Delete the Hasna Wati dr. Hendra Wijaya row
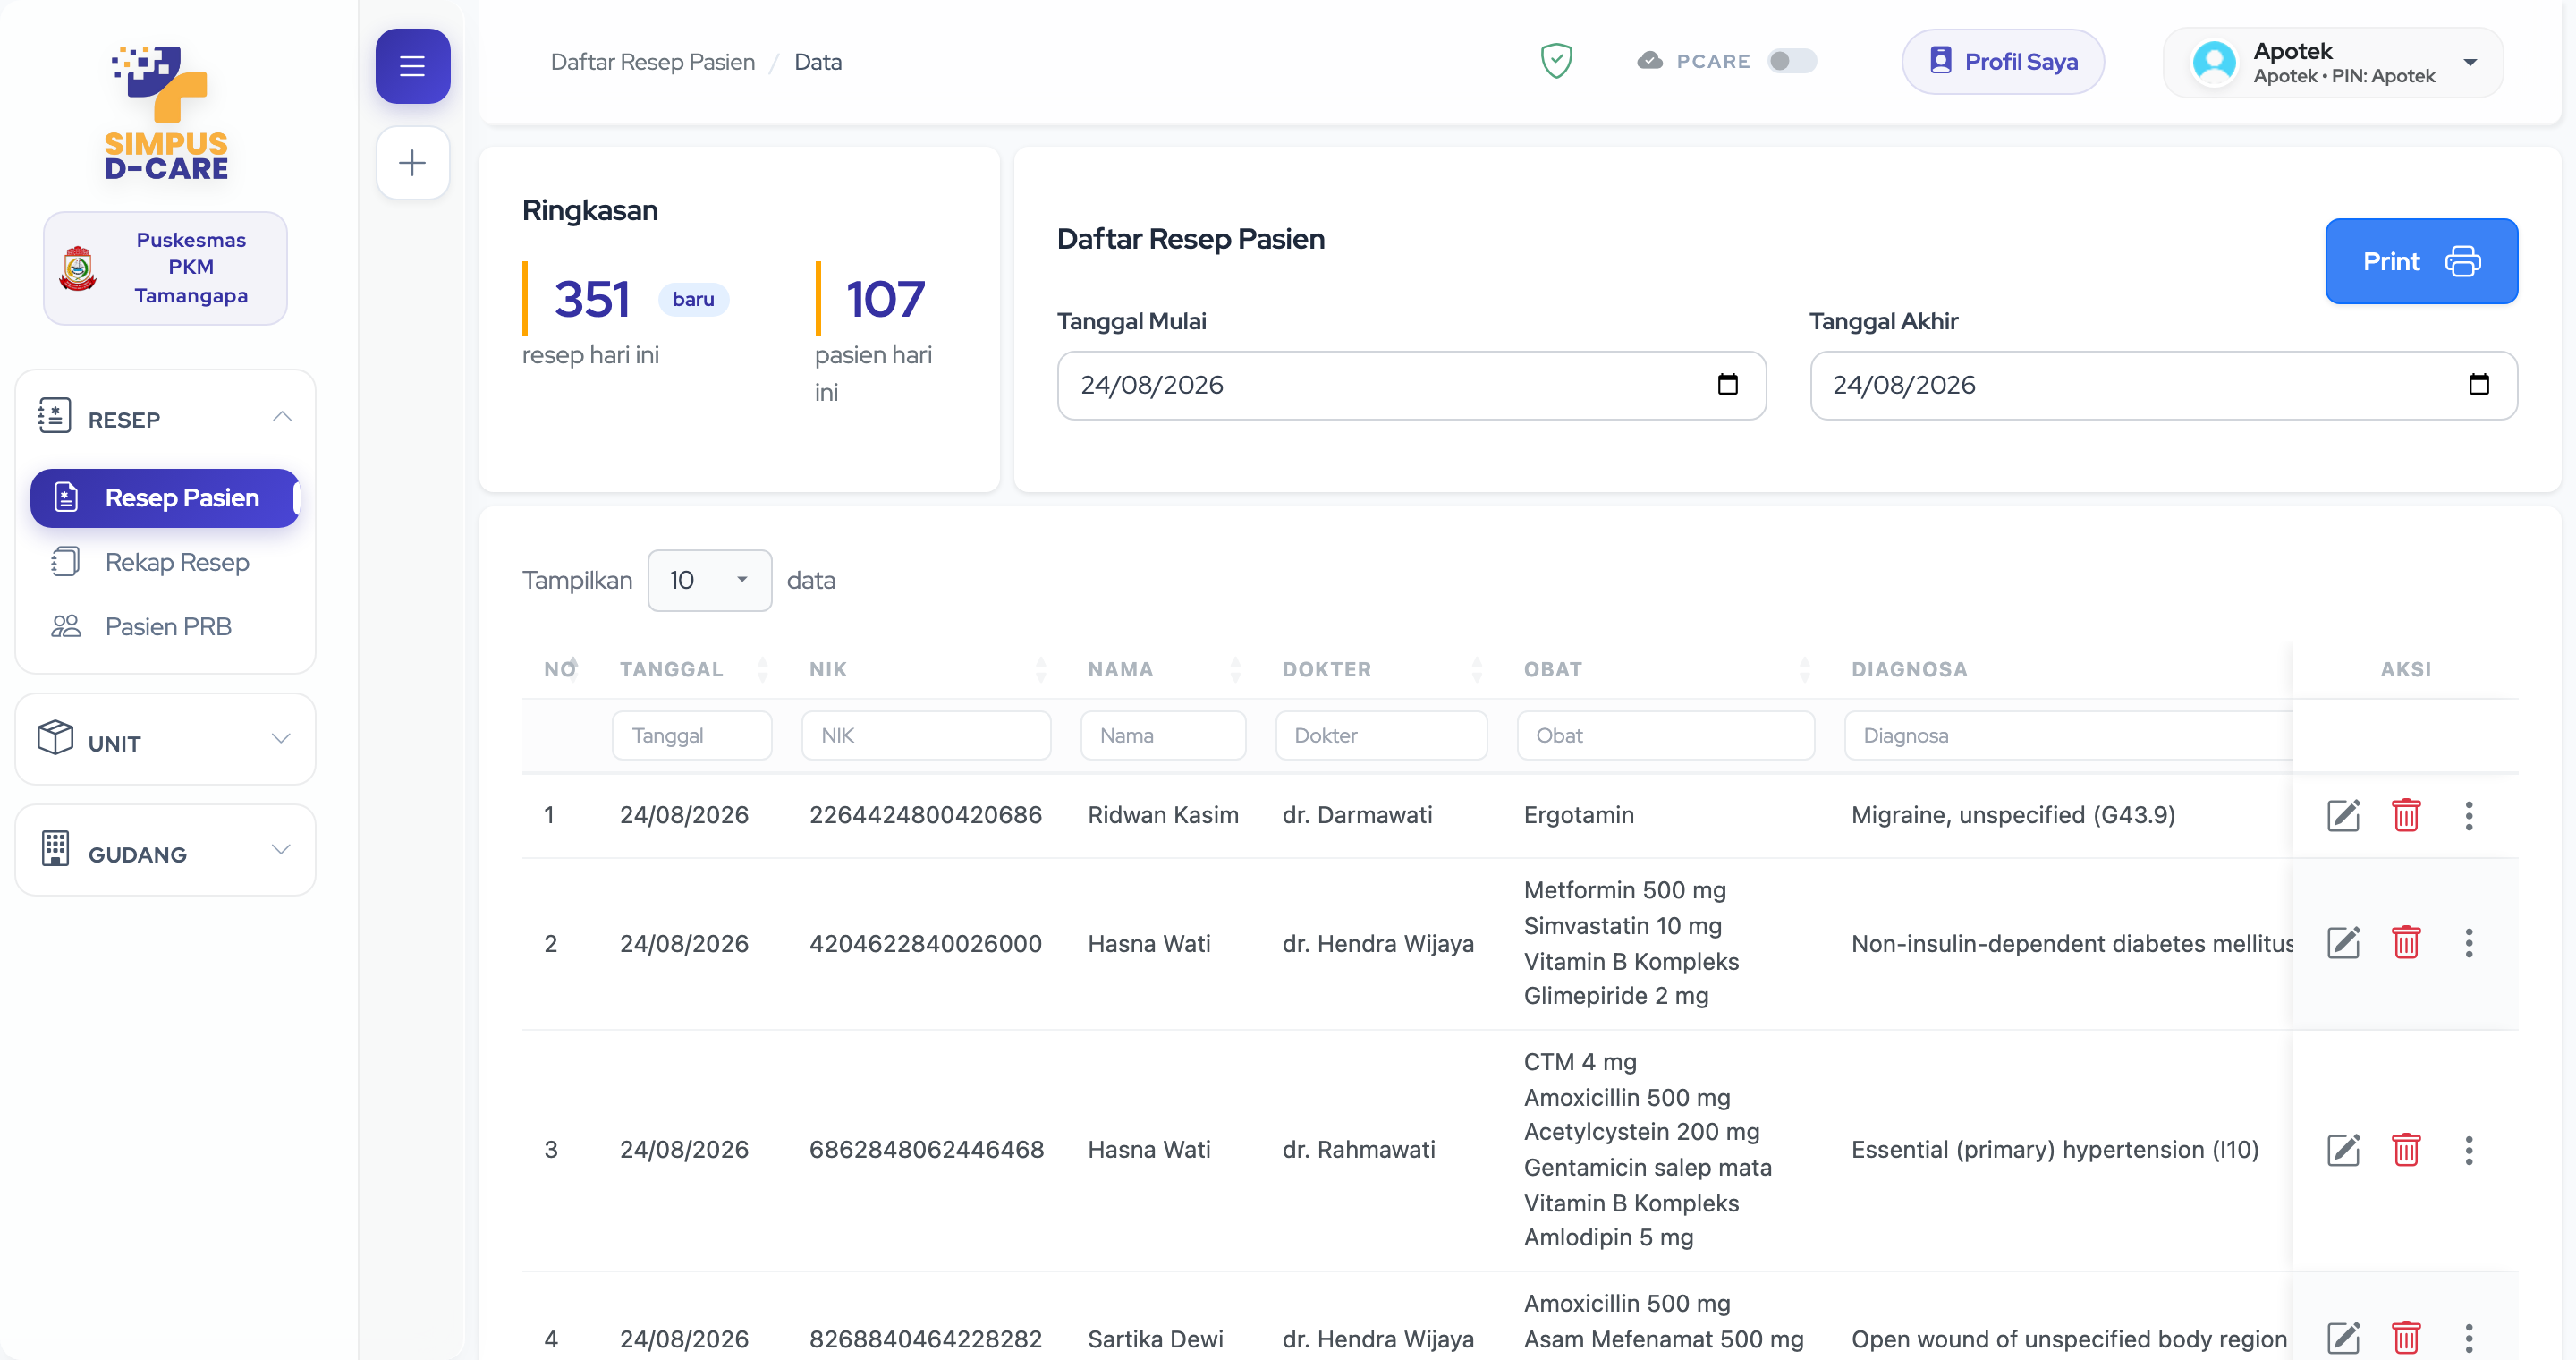This screenshot has width=2576, height=1360. pos(2405,943)
